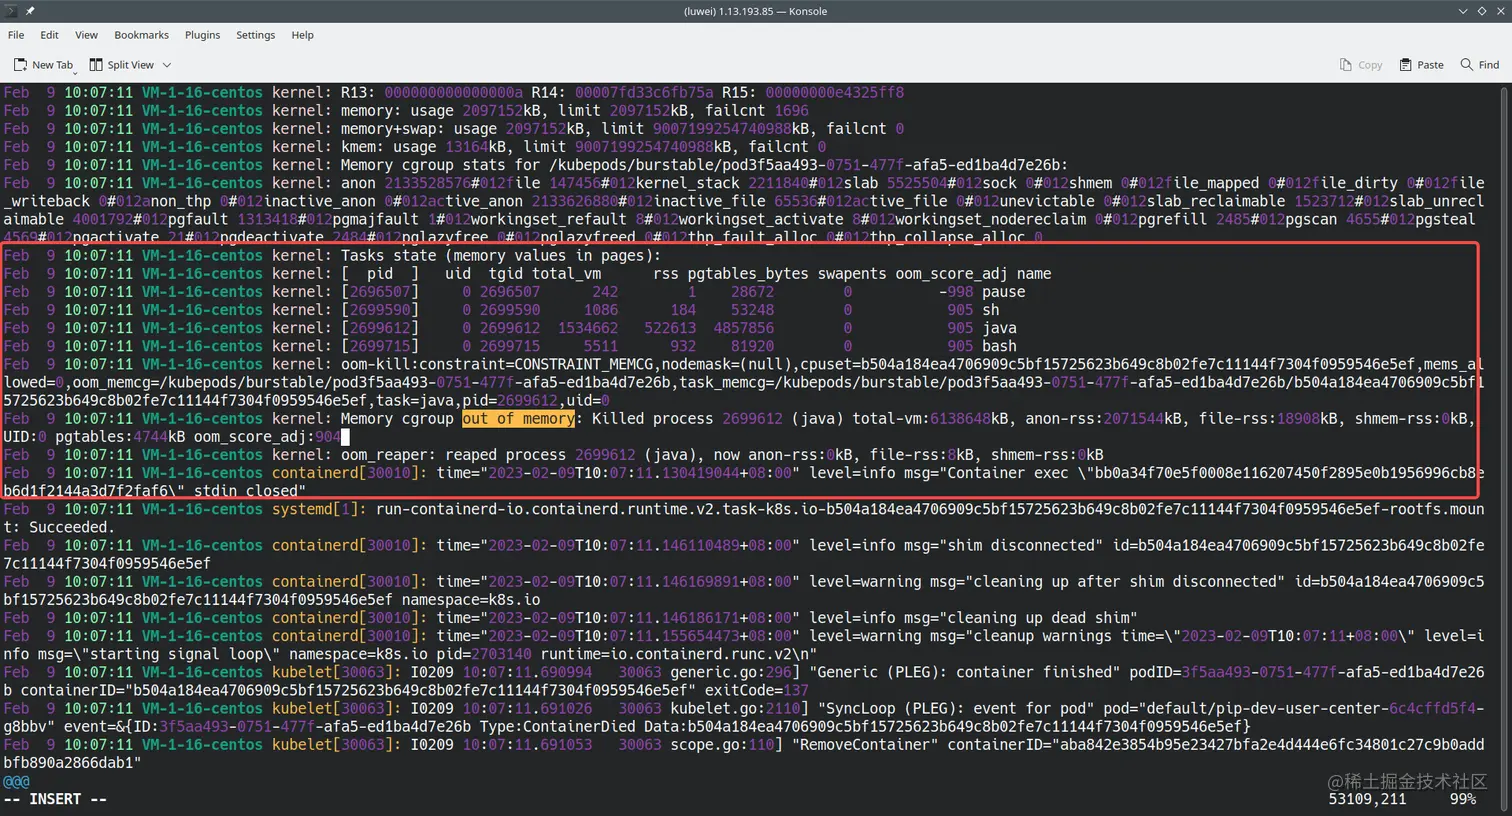The width and height of the screenshot is (1512, 816).
Task: Click the Paste toolbar button
Action: pos(1421,65)
